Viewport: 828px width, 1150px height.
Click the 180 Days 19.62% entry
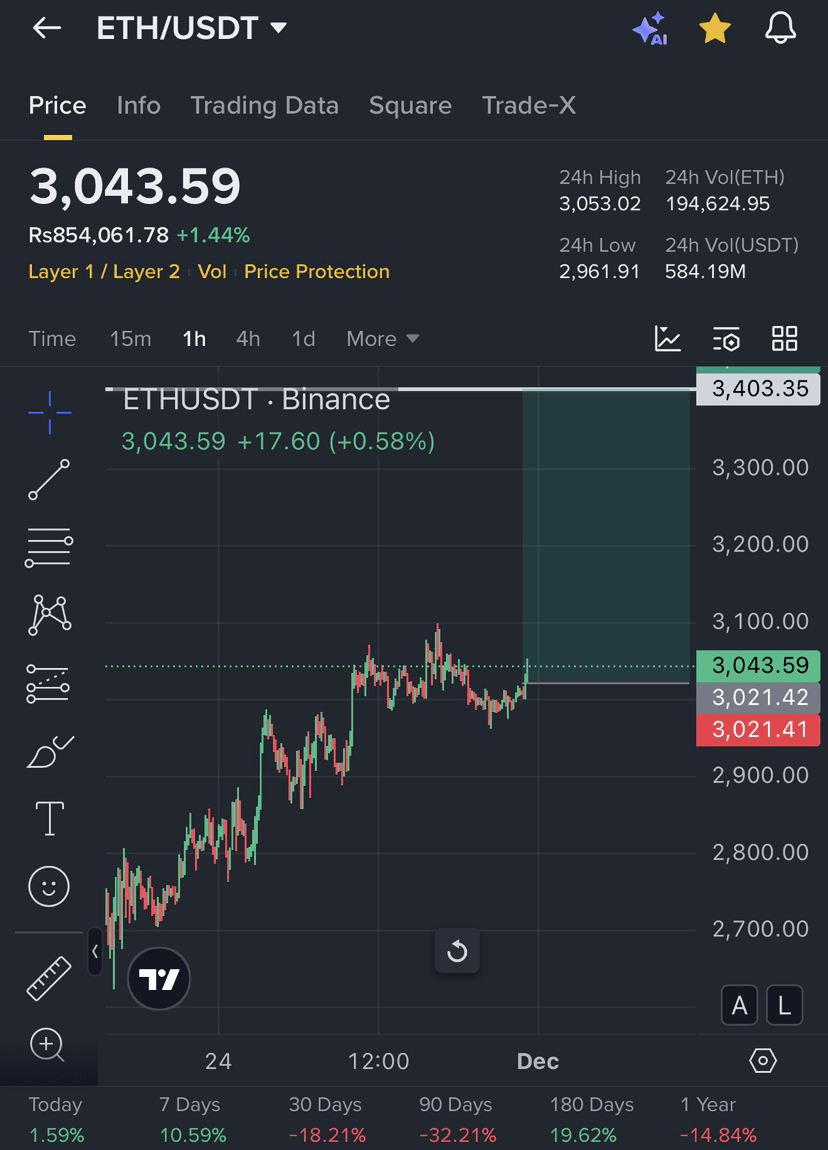(591, 1120)
